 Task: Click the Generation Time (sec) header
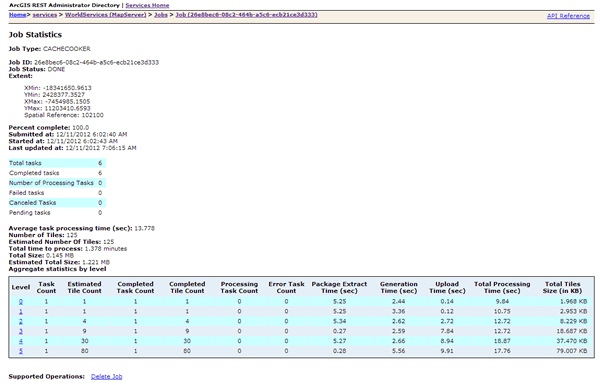pyautogui.click(x=398, y=287)
